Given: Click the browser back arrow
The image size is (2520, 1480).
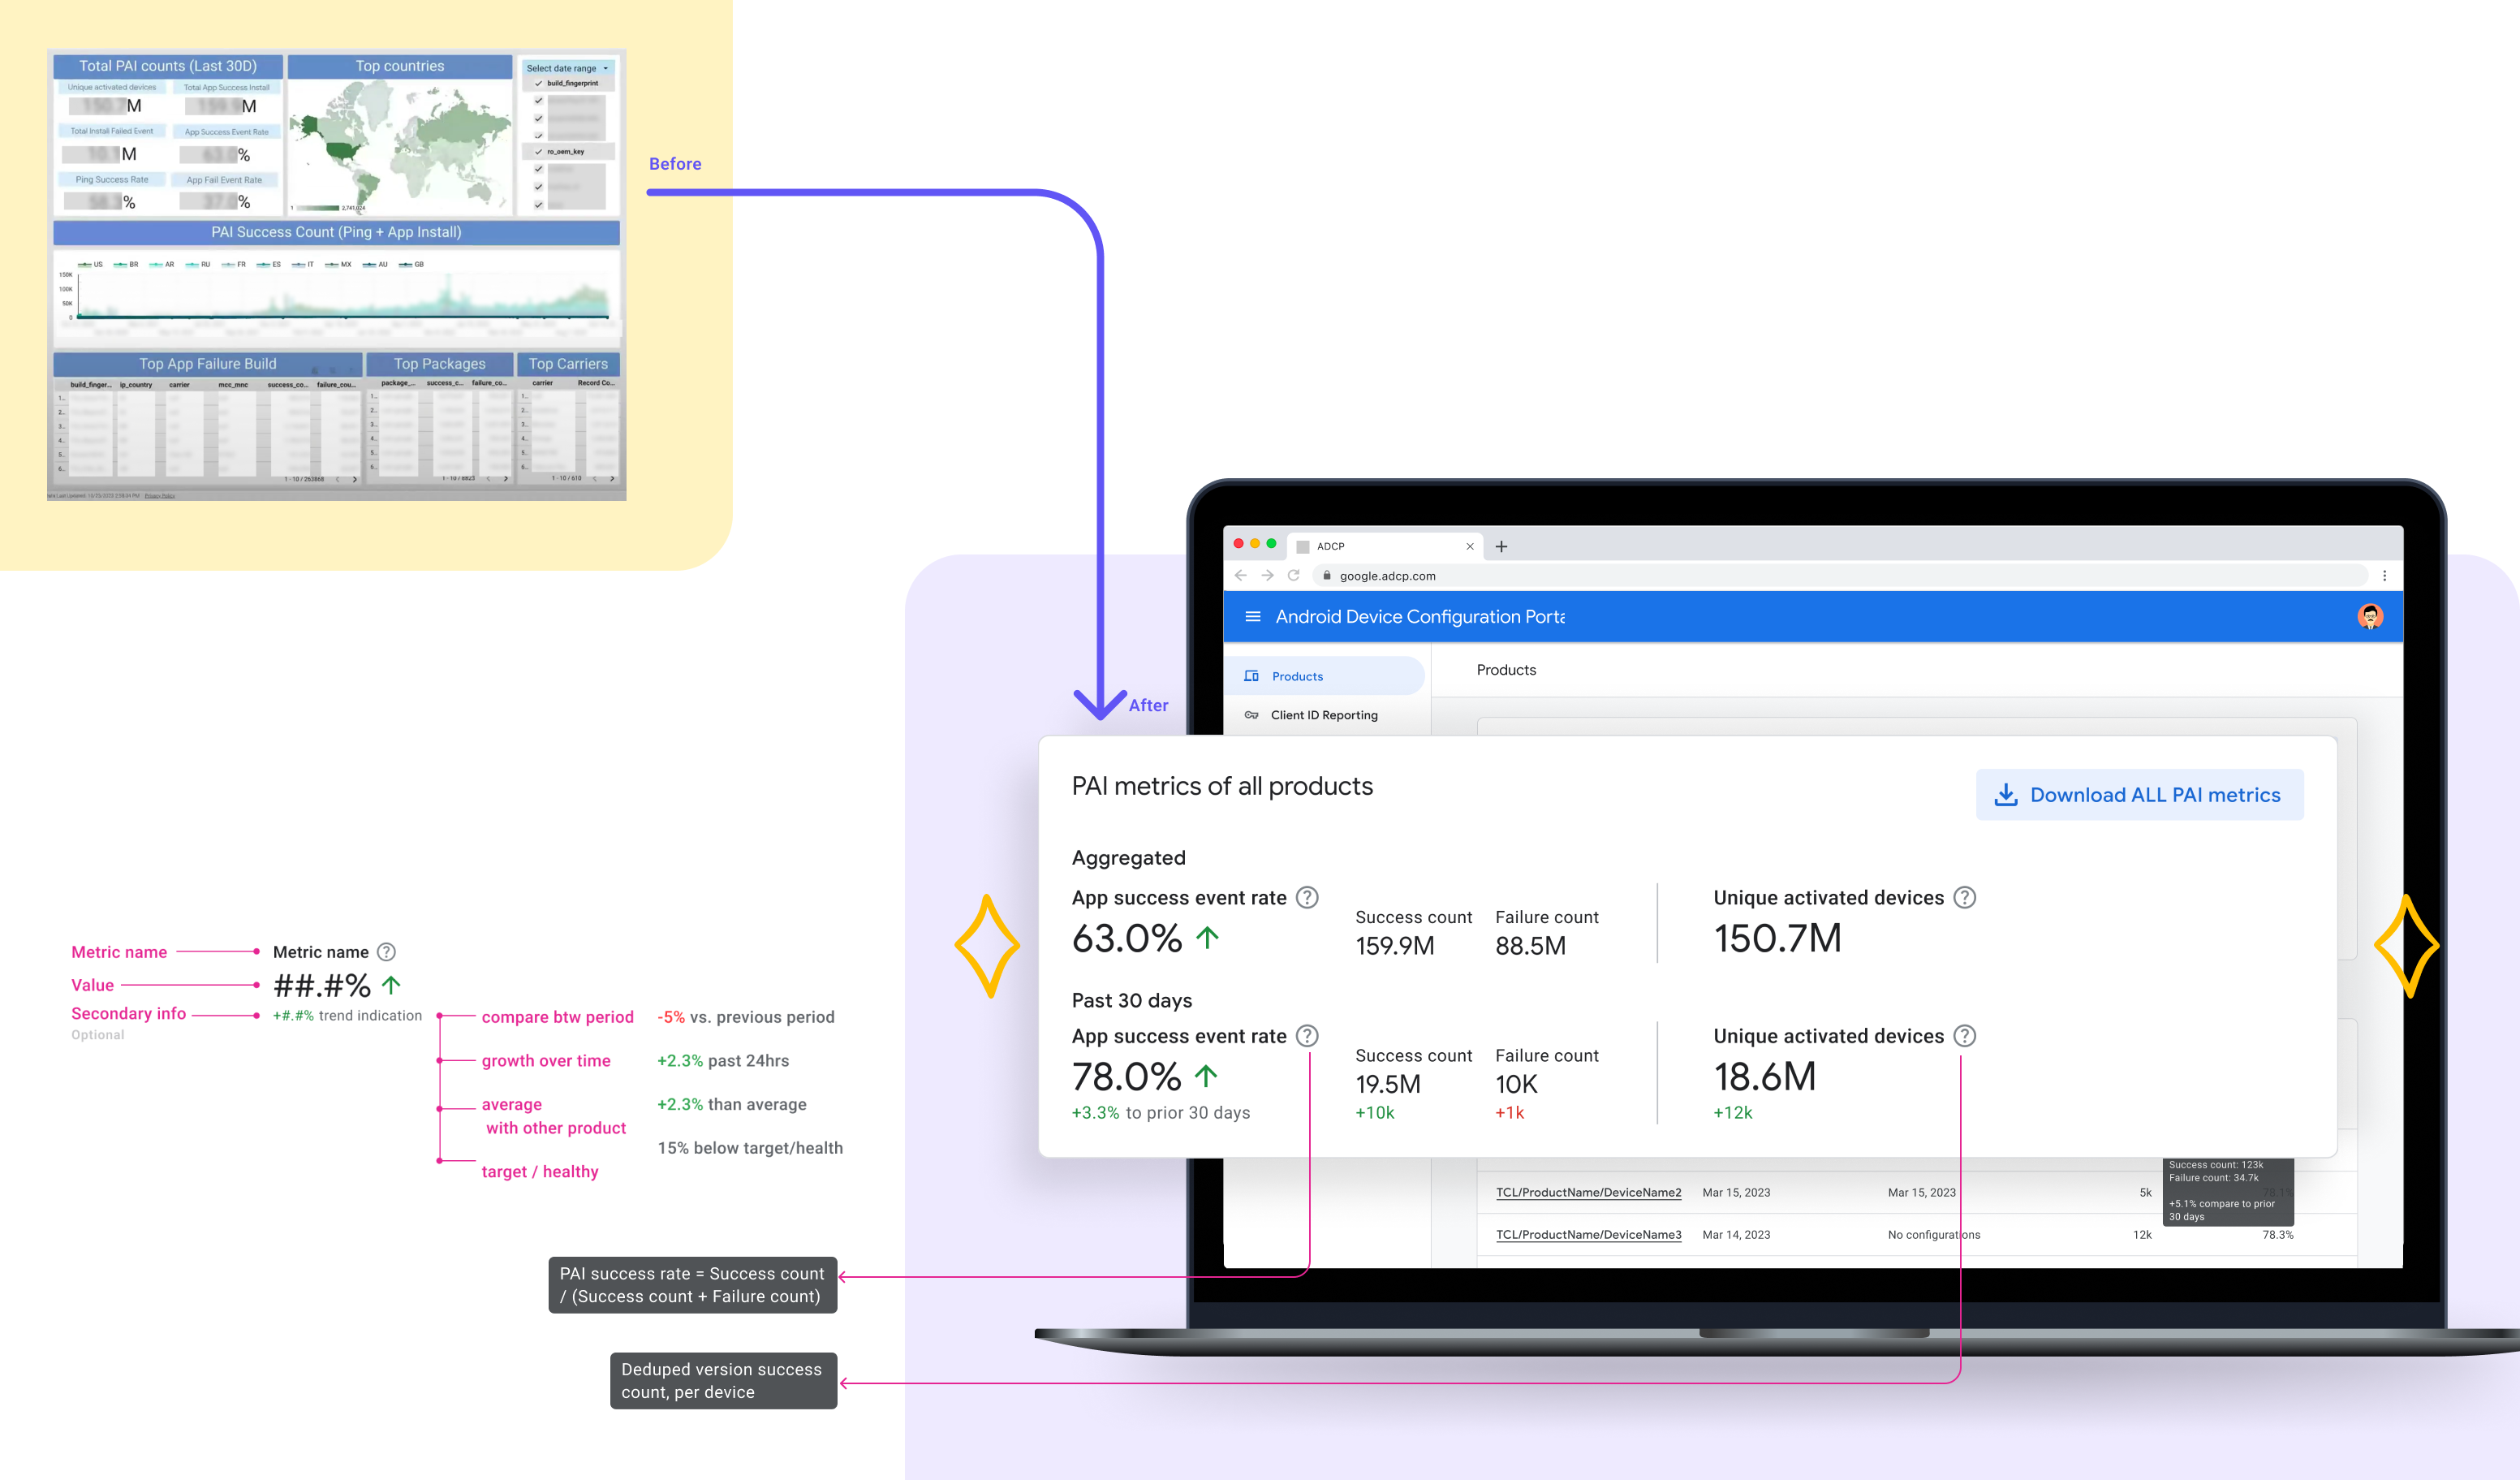Looking at the screenshot, I should (1240, 575).
